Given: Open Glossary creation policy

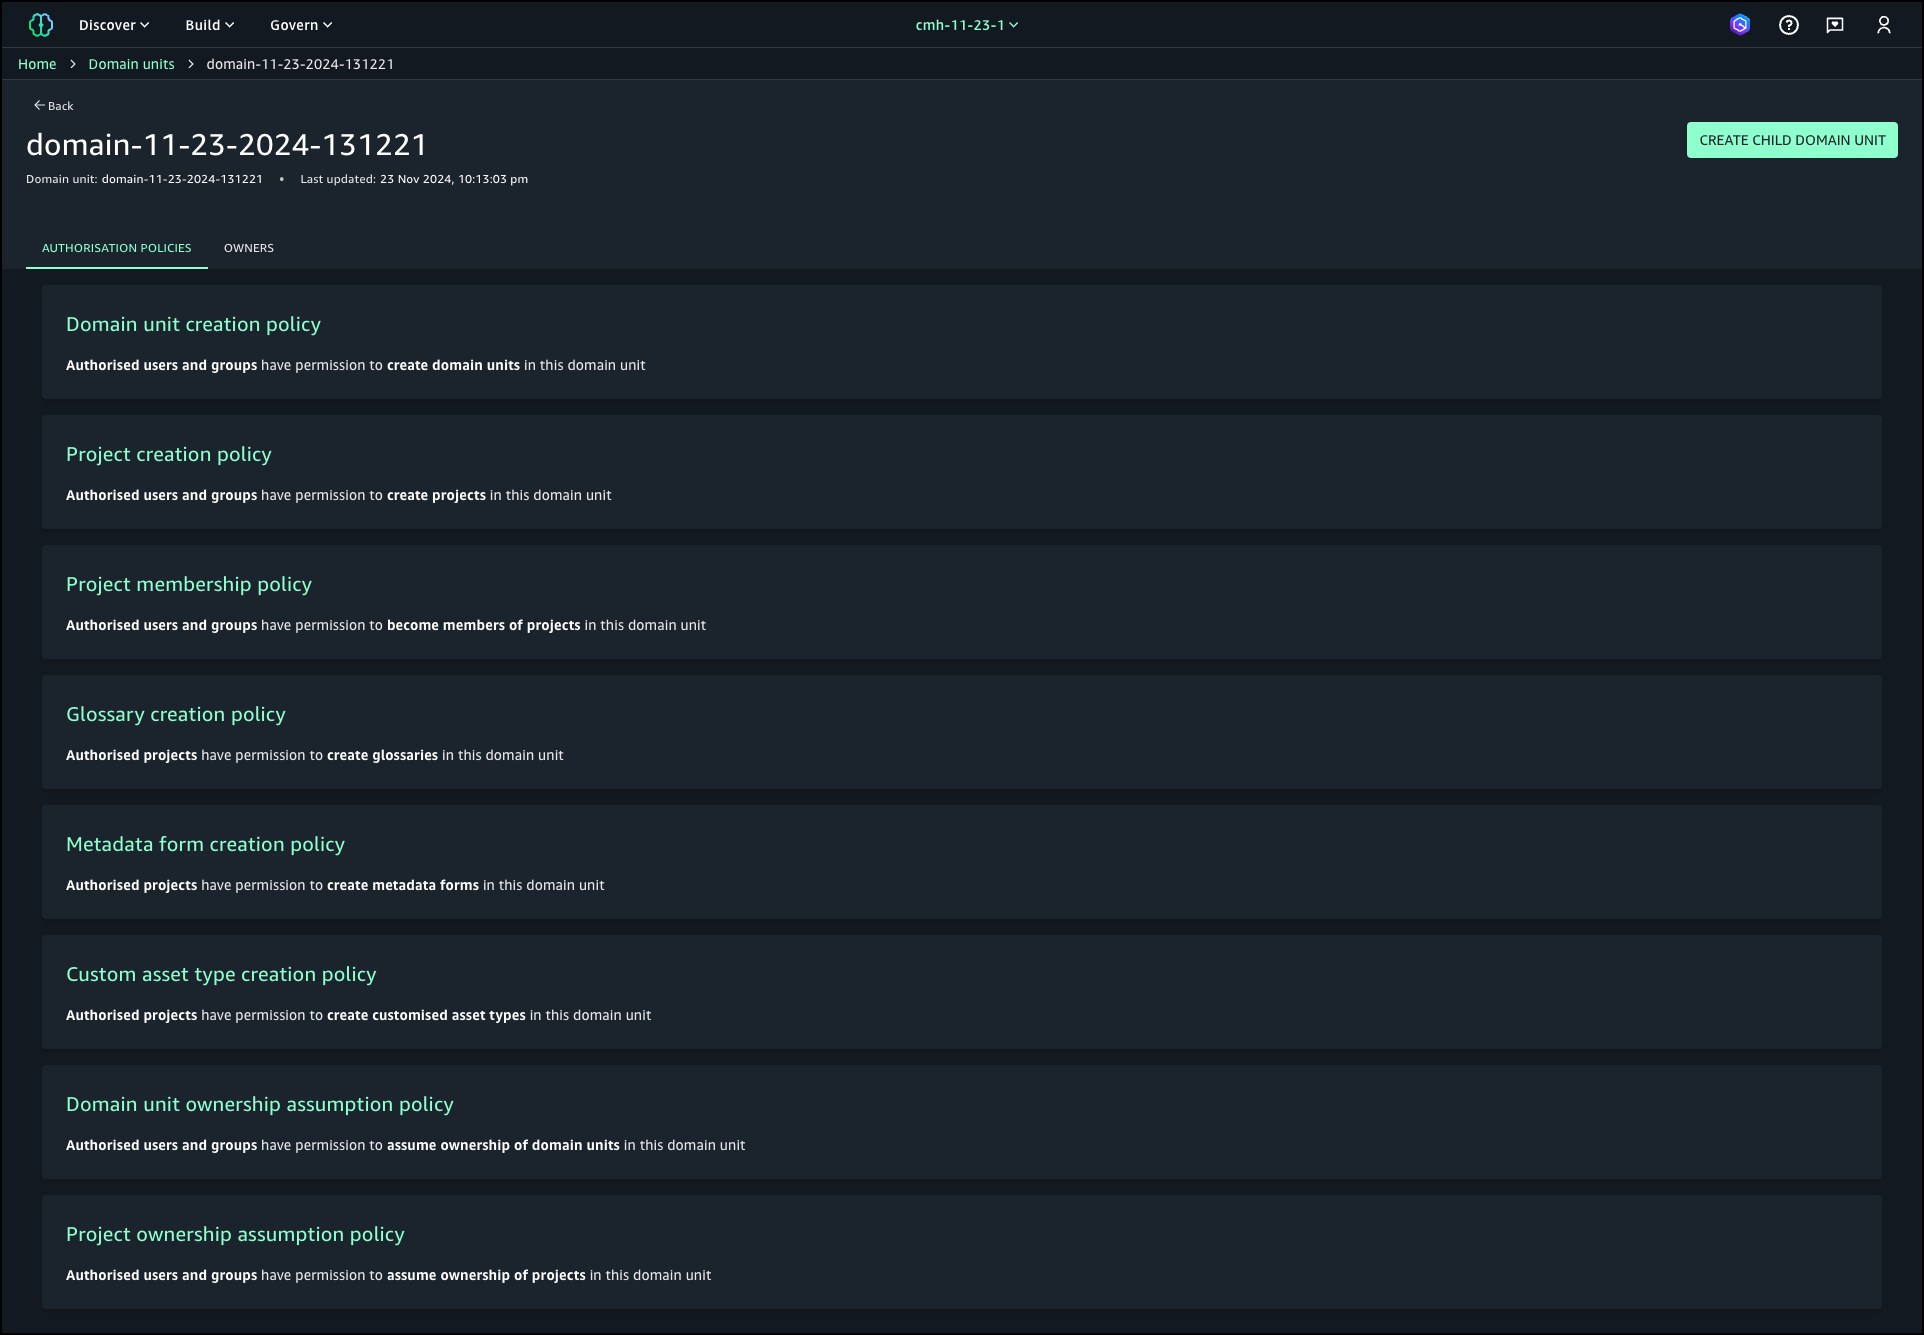Looking at the screenshot, I should (x=175, y=714).
